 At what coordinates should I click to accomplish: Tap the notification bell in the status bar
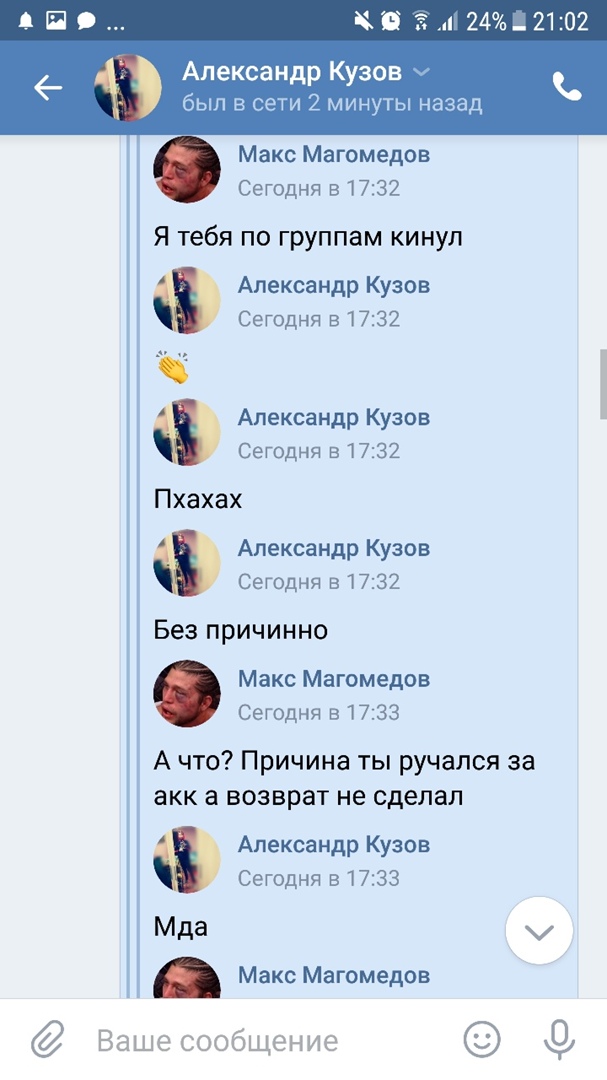26,20
